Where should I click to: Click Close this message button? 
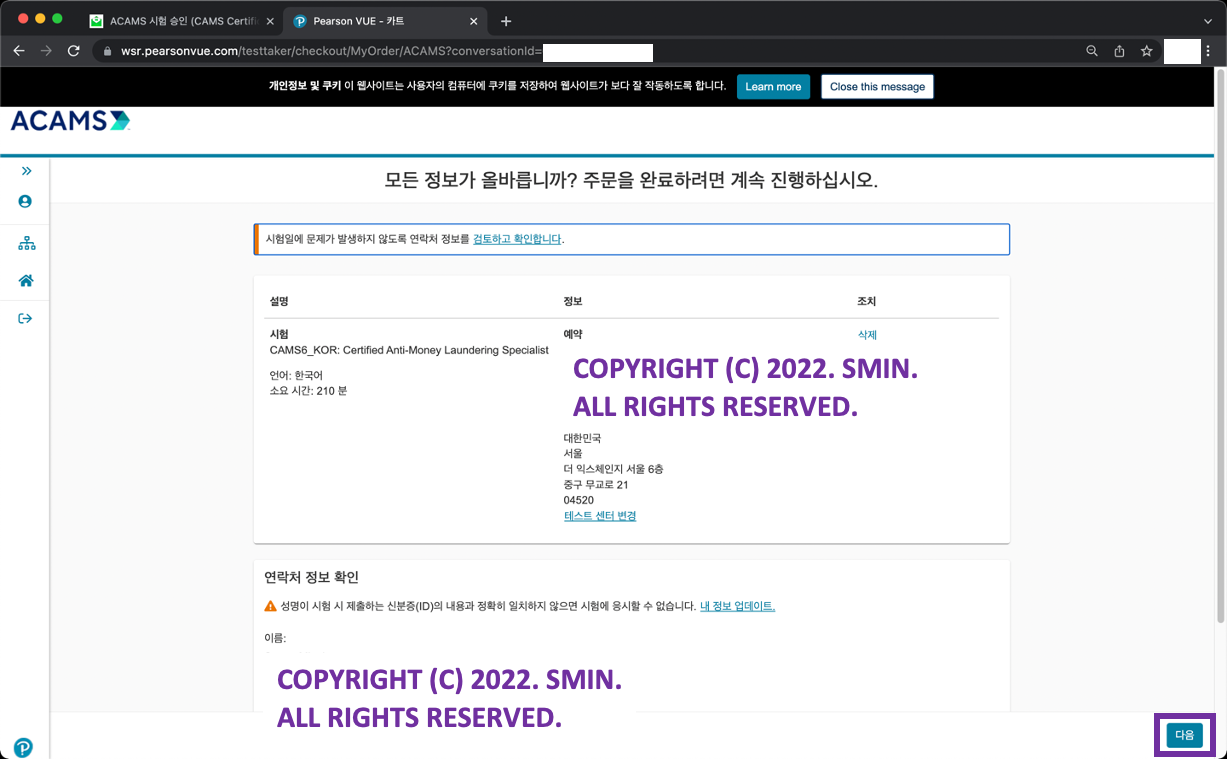point(877,87)
